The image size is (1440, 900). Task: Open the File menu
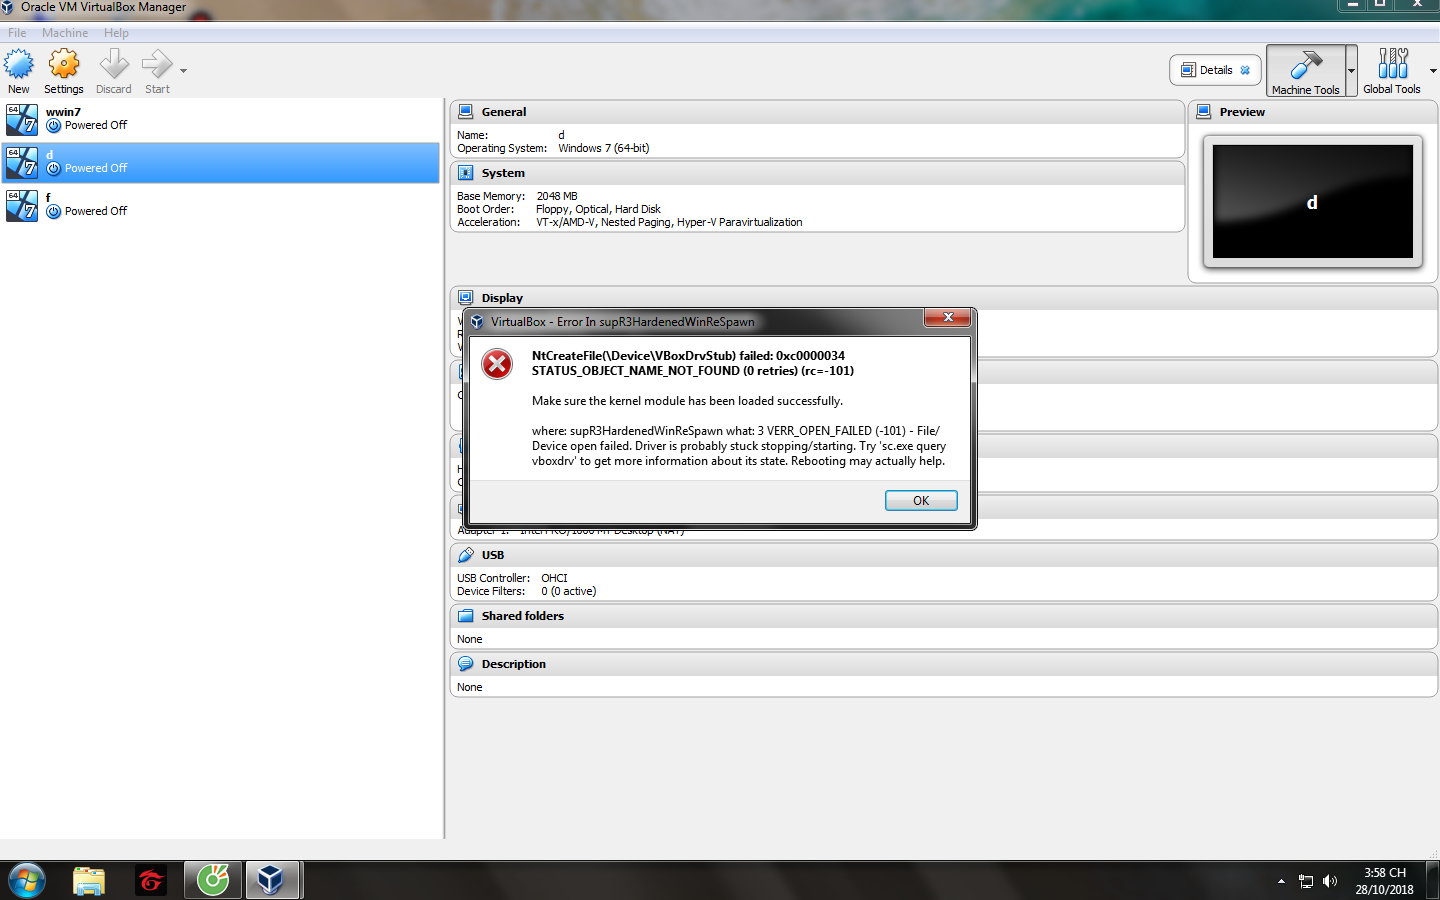[x=17, y=33]
